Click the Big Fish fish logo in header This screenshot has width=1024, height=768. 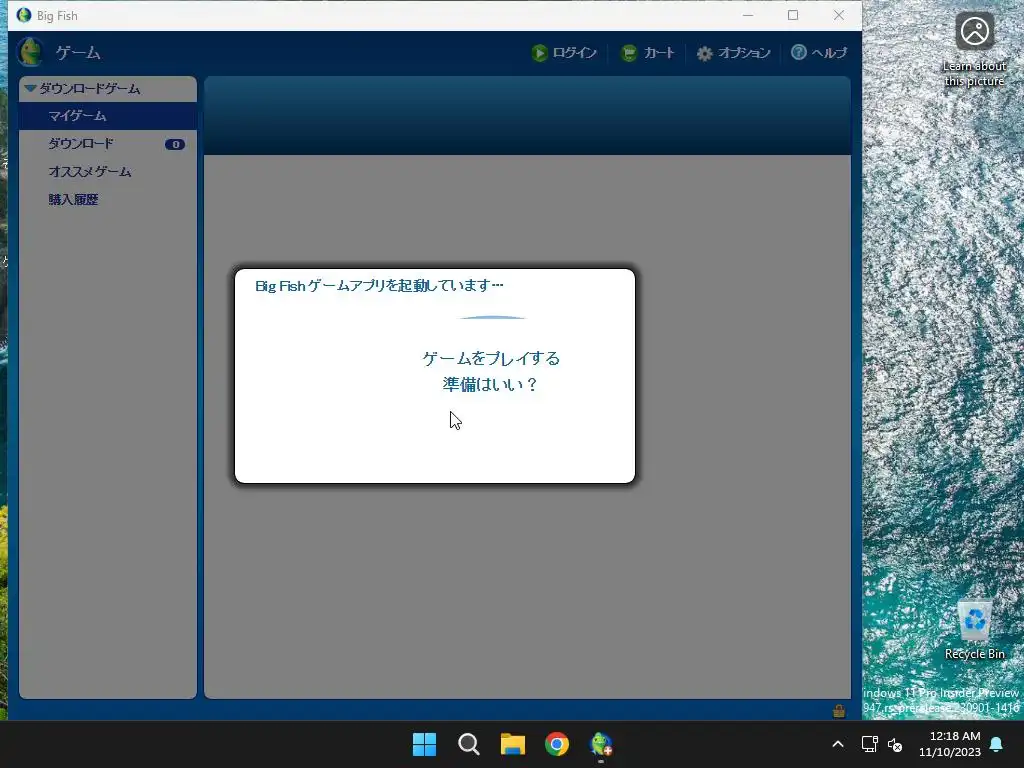[29, 52]
